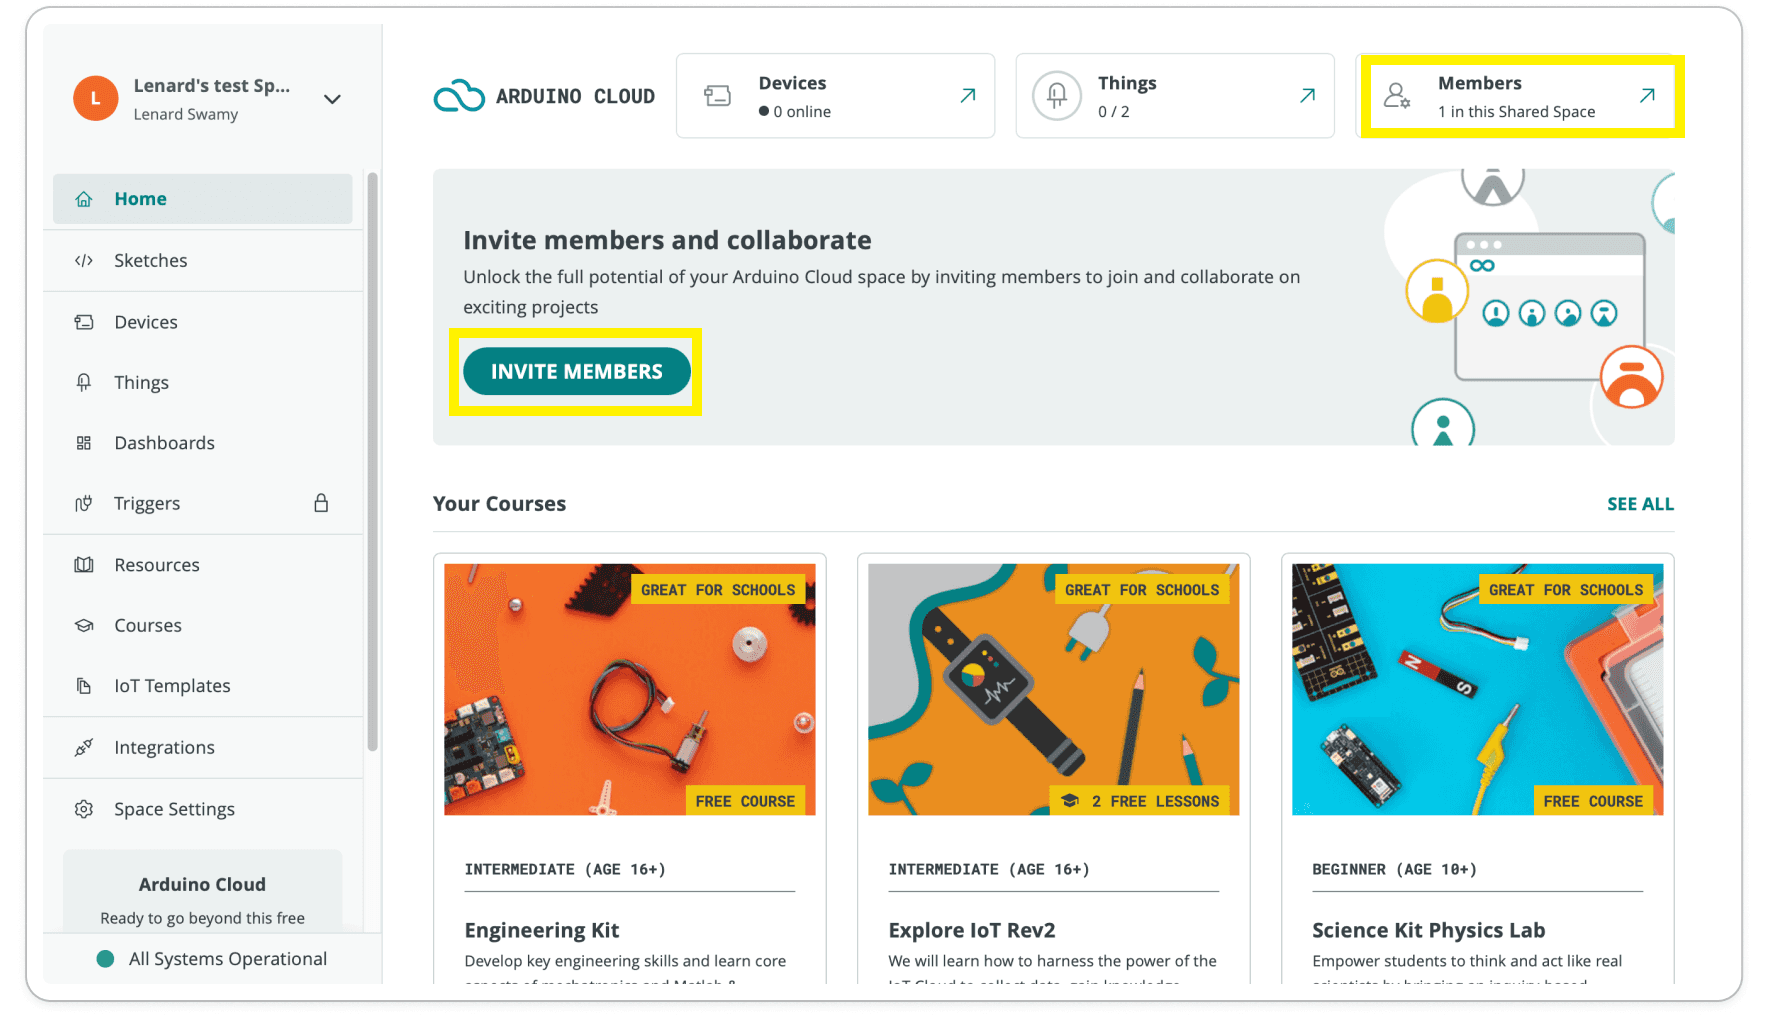Click the lock icon beside Triggers

pyautogui.click(x=321, y=503)
